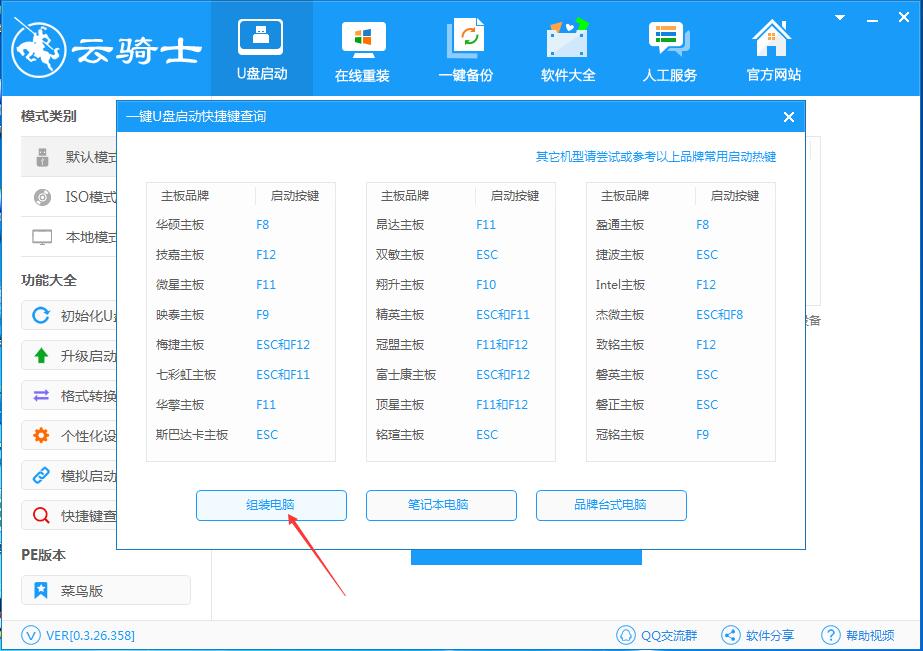Open the 人工服务 chat icon
The image size is (923, 651).
point(669,39)
